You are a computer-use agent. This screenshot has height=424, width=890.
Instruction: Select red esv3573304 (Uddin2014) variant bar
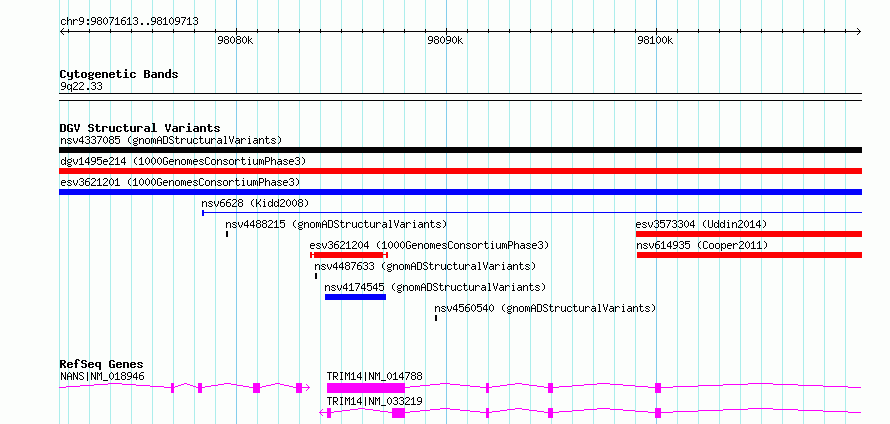pyautogui.click(x=749, y=234)
